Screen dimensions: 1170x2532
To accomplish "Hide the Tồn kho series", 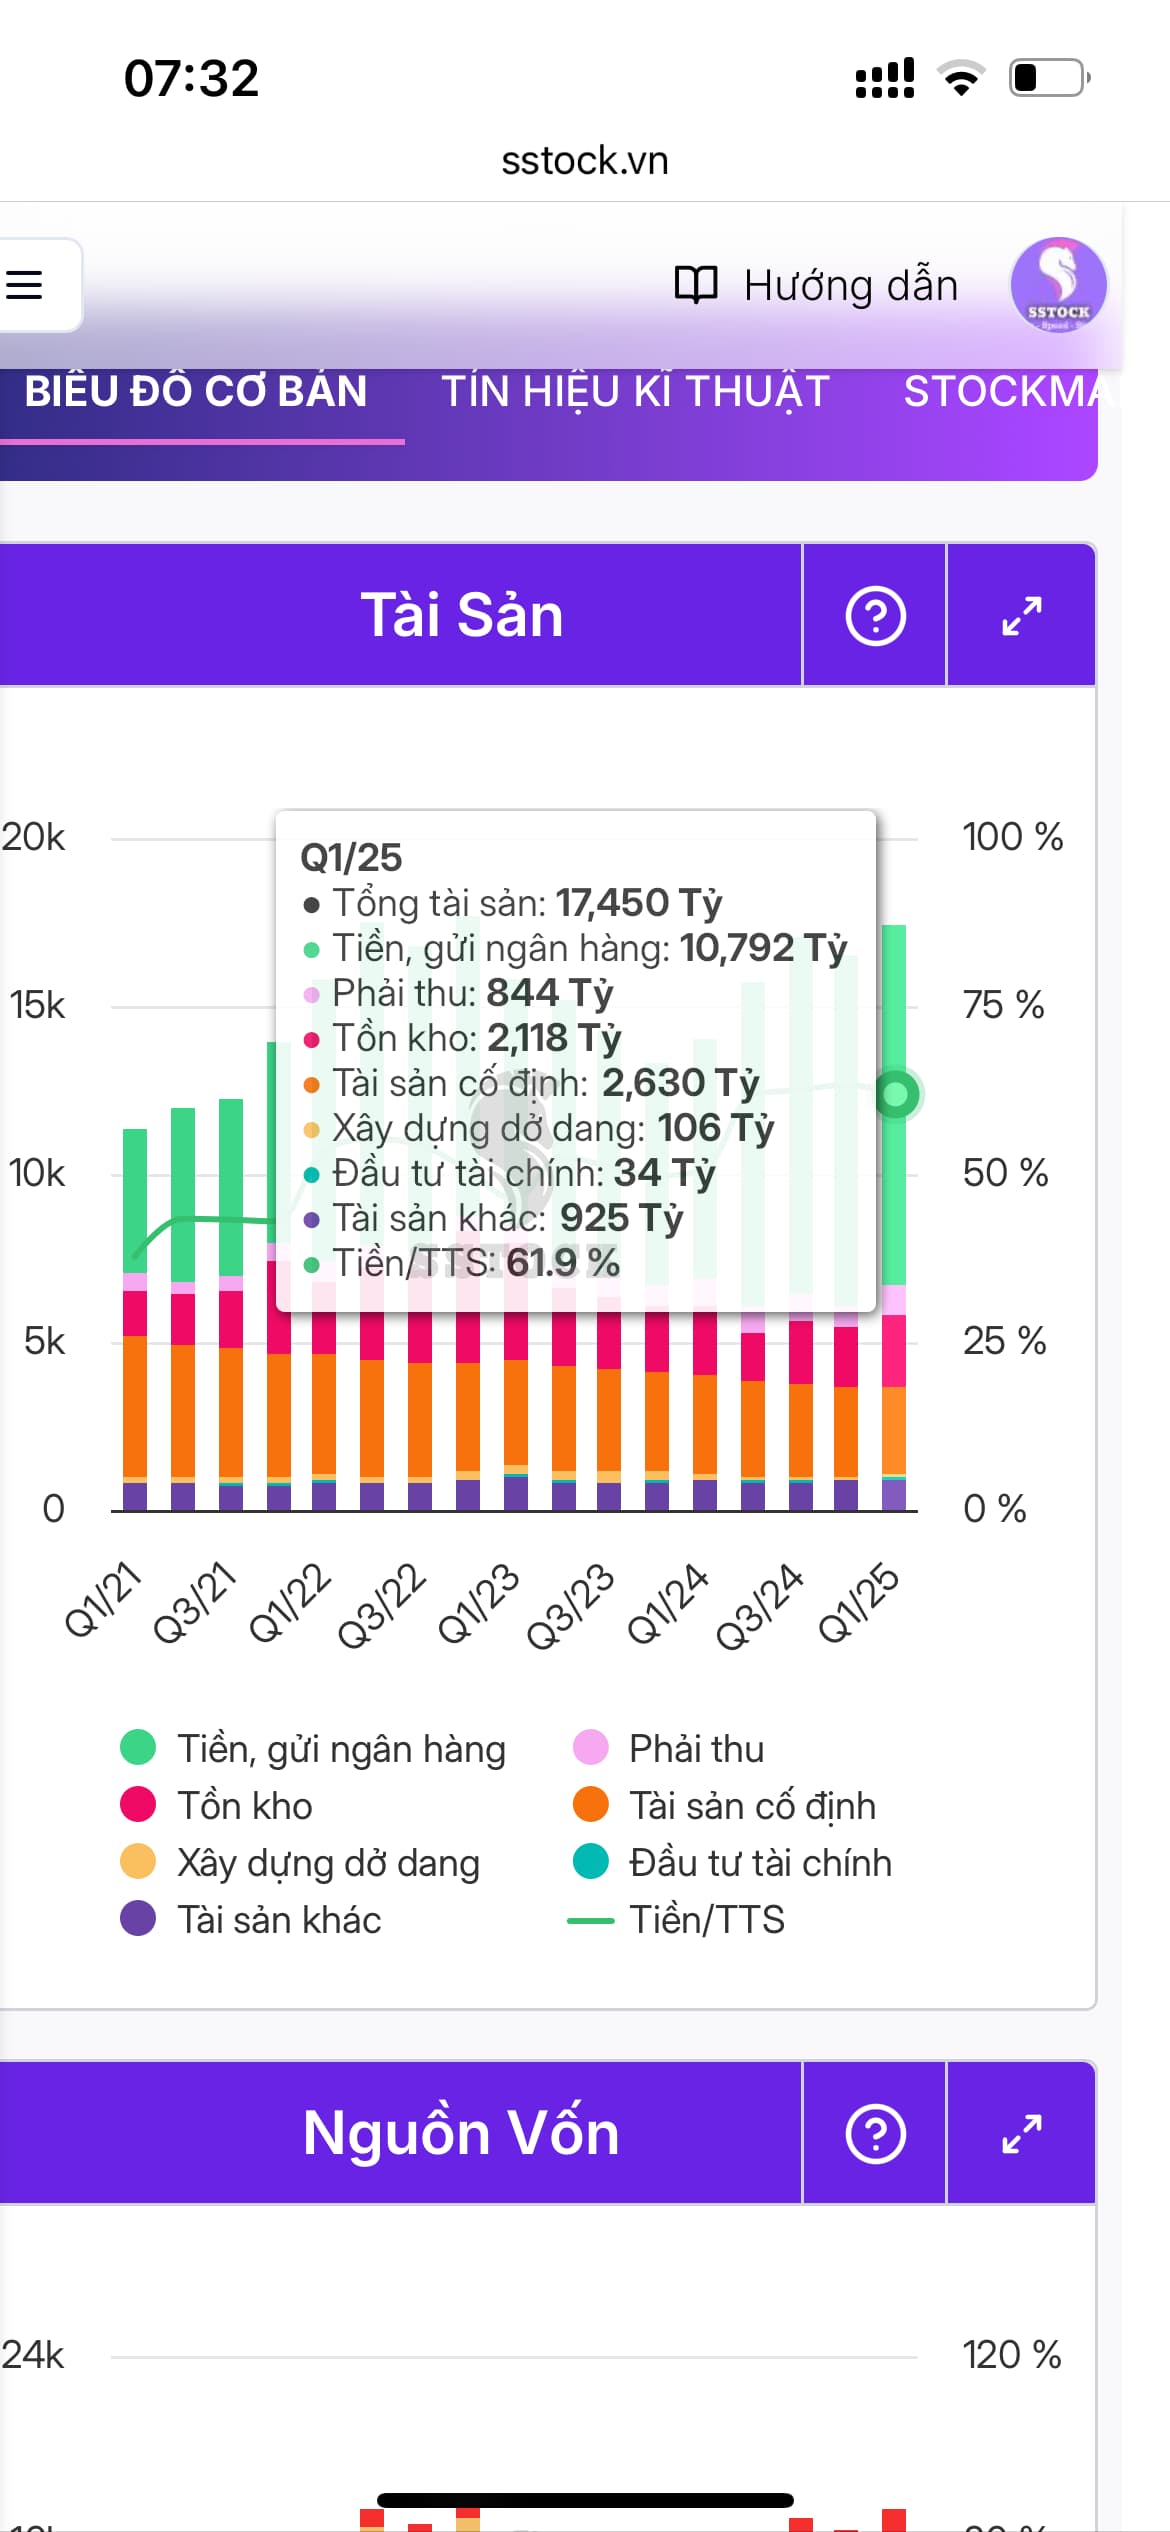I will click(244, 1806).
